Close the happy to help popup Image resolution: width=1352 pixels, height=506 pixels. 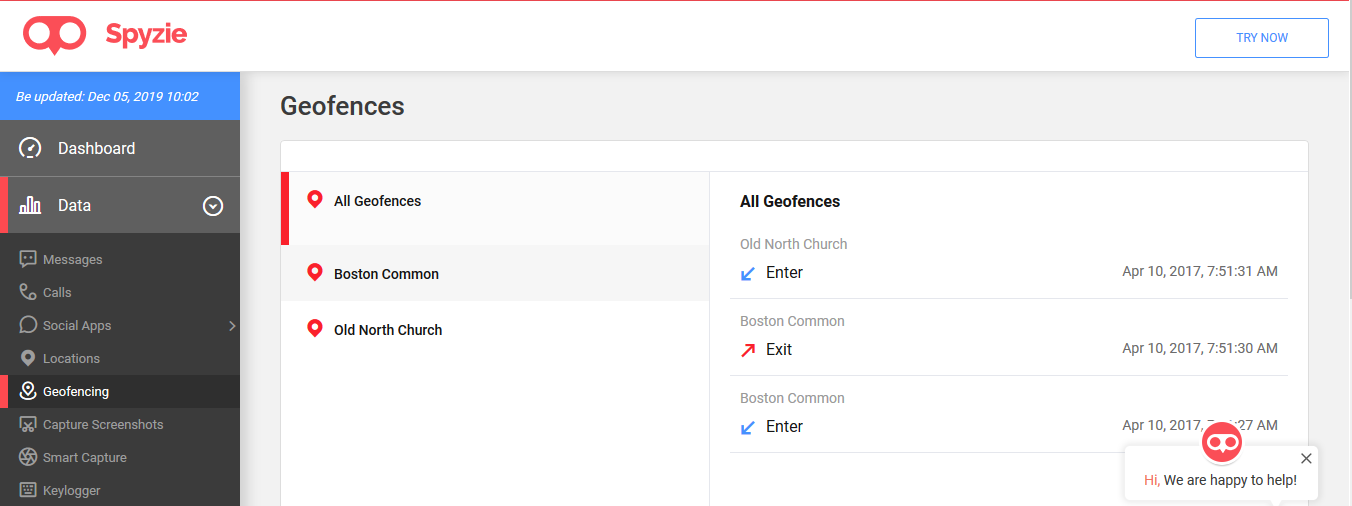(1306, 458)
